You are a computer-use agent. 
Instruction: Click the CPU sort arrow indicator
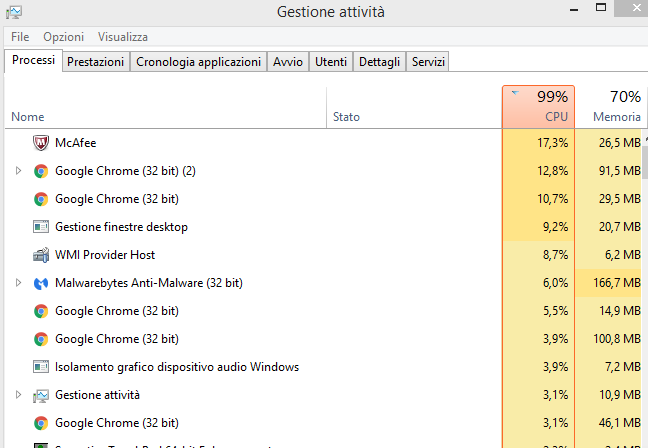[x=515, y=93]
